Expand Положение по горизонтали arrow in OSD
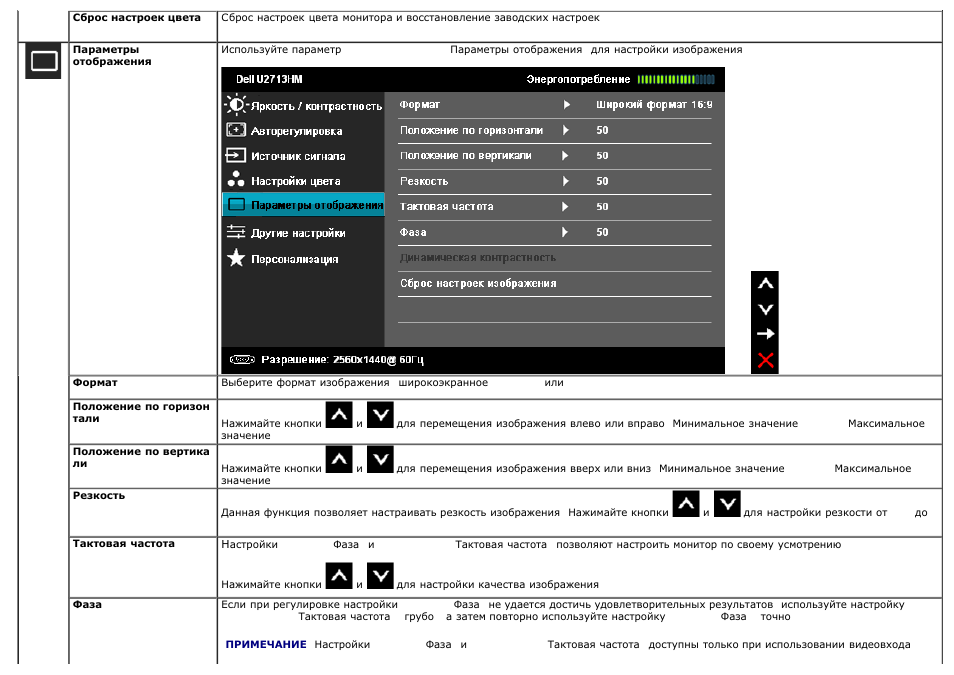This screenshot has height=675, width=954. coord(566,130)
